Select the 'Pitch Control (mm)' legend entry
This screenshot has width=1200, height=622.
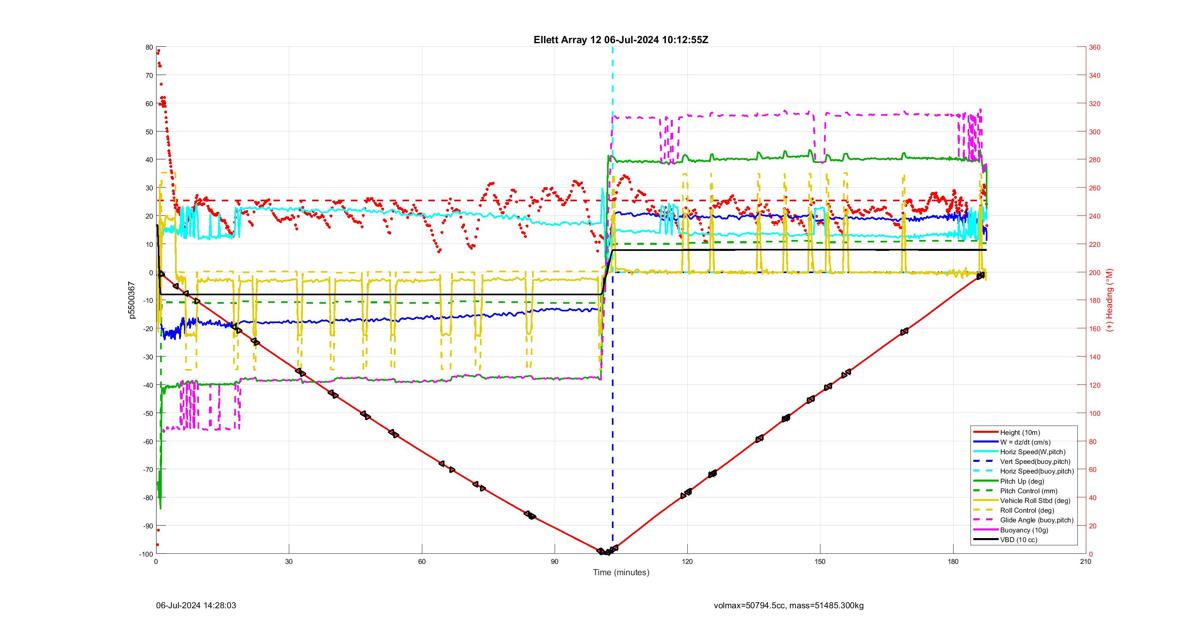[x=1029, y=491]
